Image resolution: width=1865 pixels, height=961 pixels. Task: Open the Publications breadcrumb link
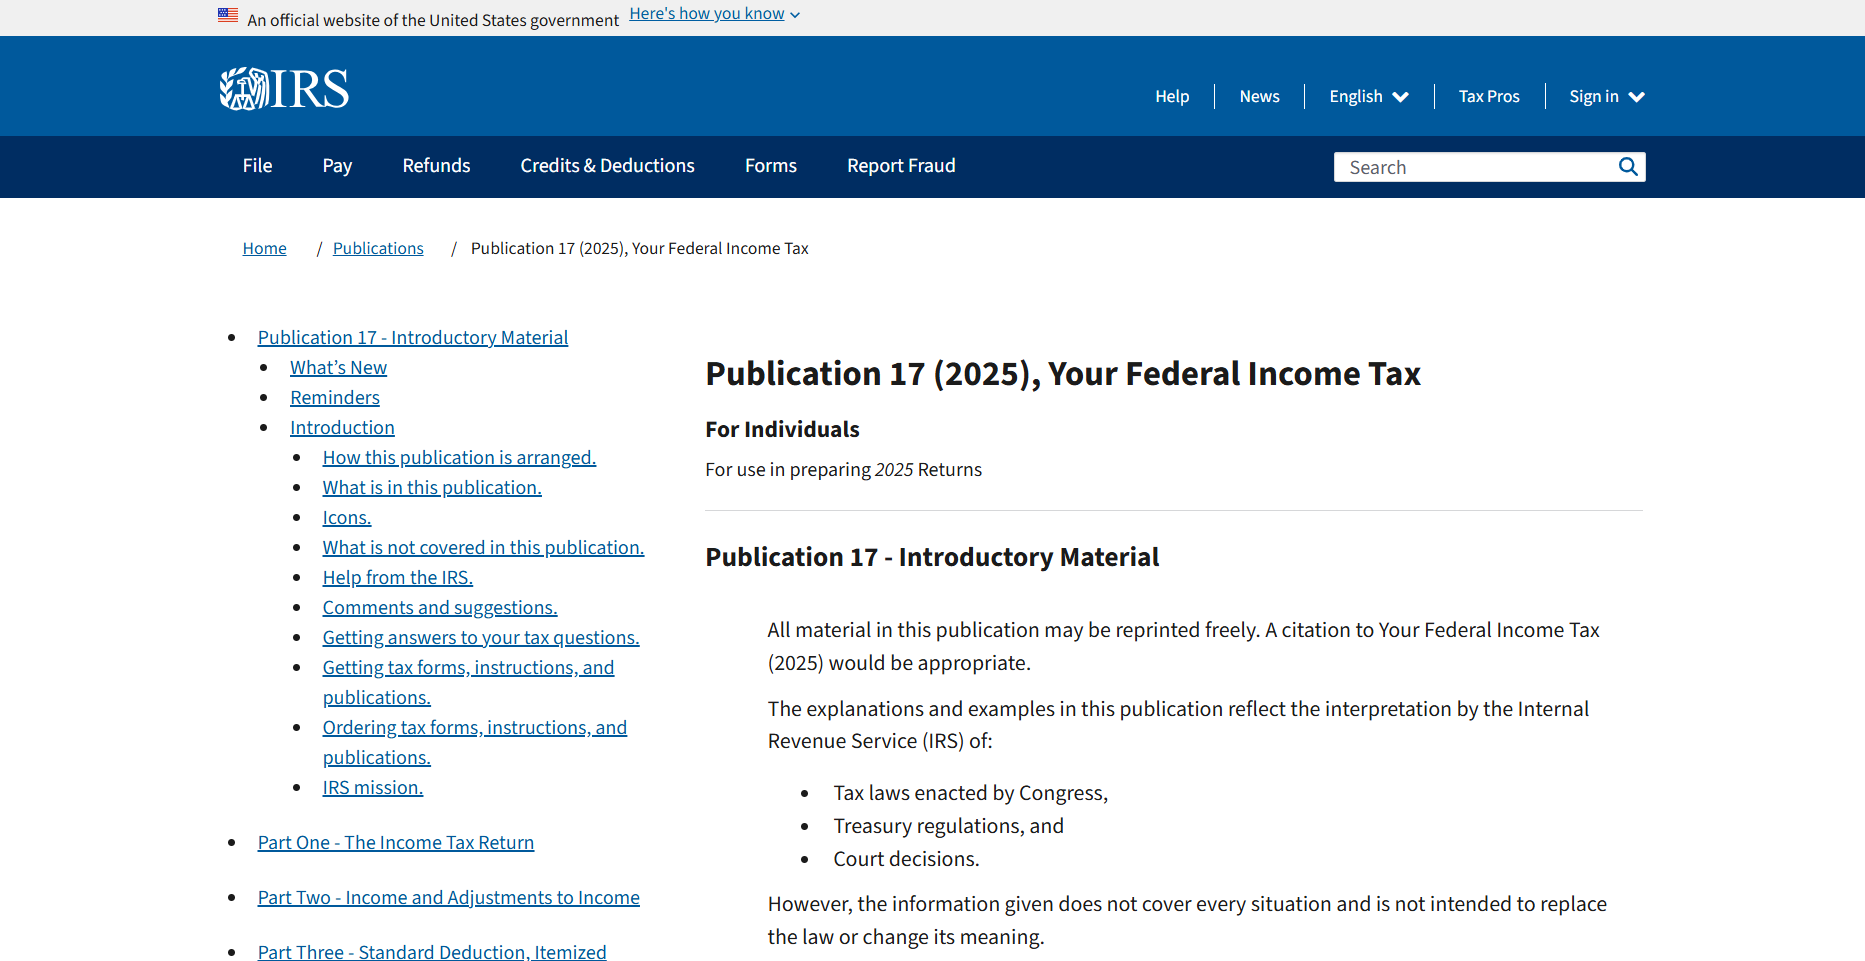tap(378, 248)
